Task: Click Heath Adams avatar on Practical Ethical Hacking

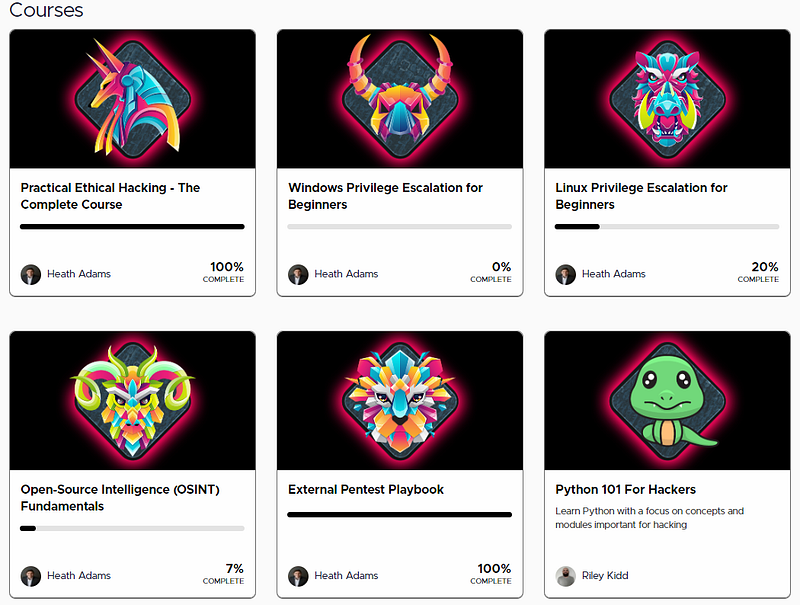Action: (x=31, y=274)
